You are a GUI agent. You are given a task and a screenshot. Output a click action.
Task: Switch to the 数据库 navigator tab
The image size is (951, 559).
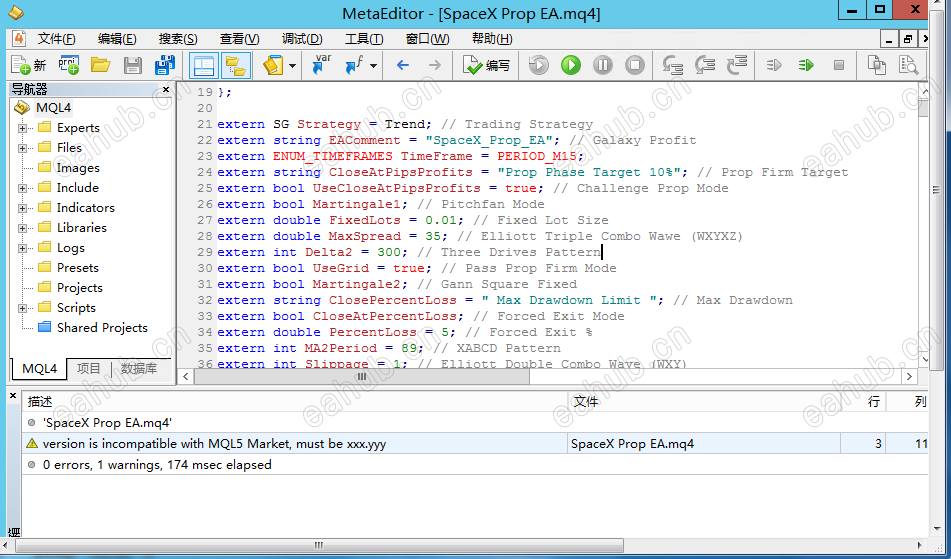coord(139,368)
